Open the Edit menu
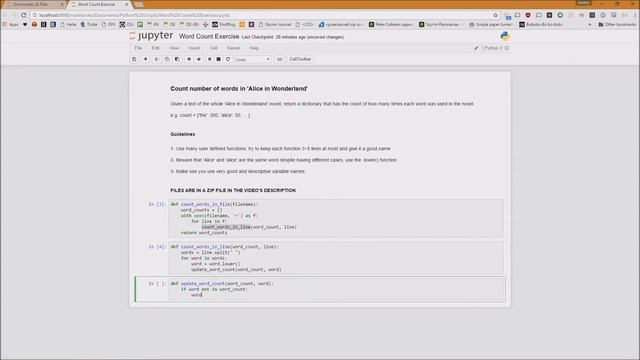This screenshot has height=360, width=640. [x=156, y=48]
